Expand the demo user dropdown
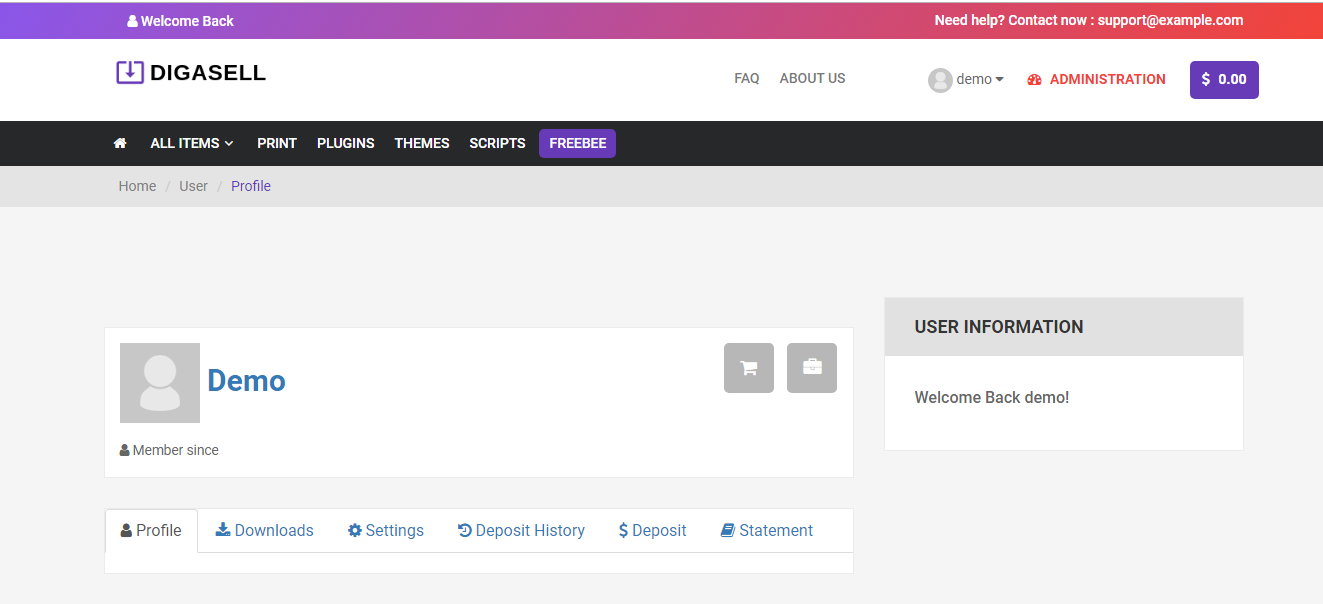The width and height of the screenshot is (1323, 604). [x=980, y=79]
